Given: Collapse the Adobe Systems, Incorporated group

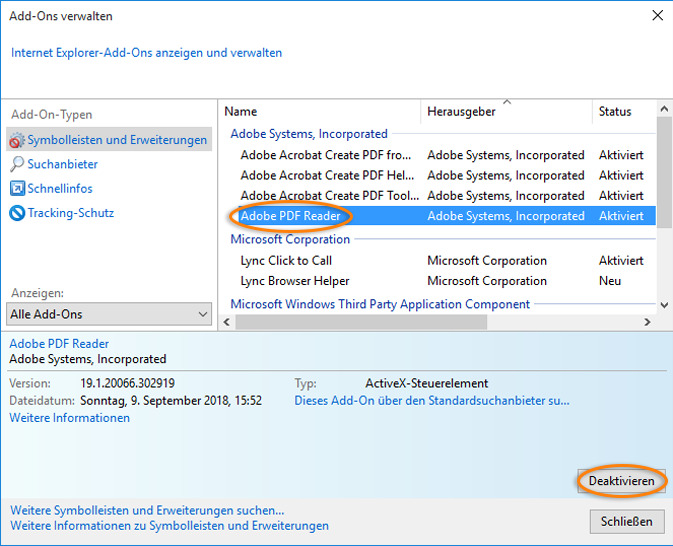Looking at the screenshot, I should [x=309, y=134].
